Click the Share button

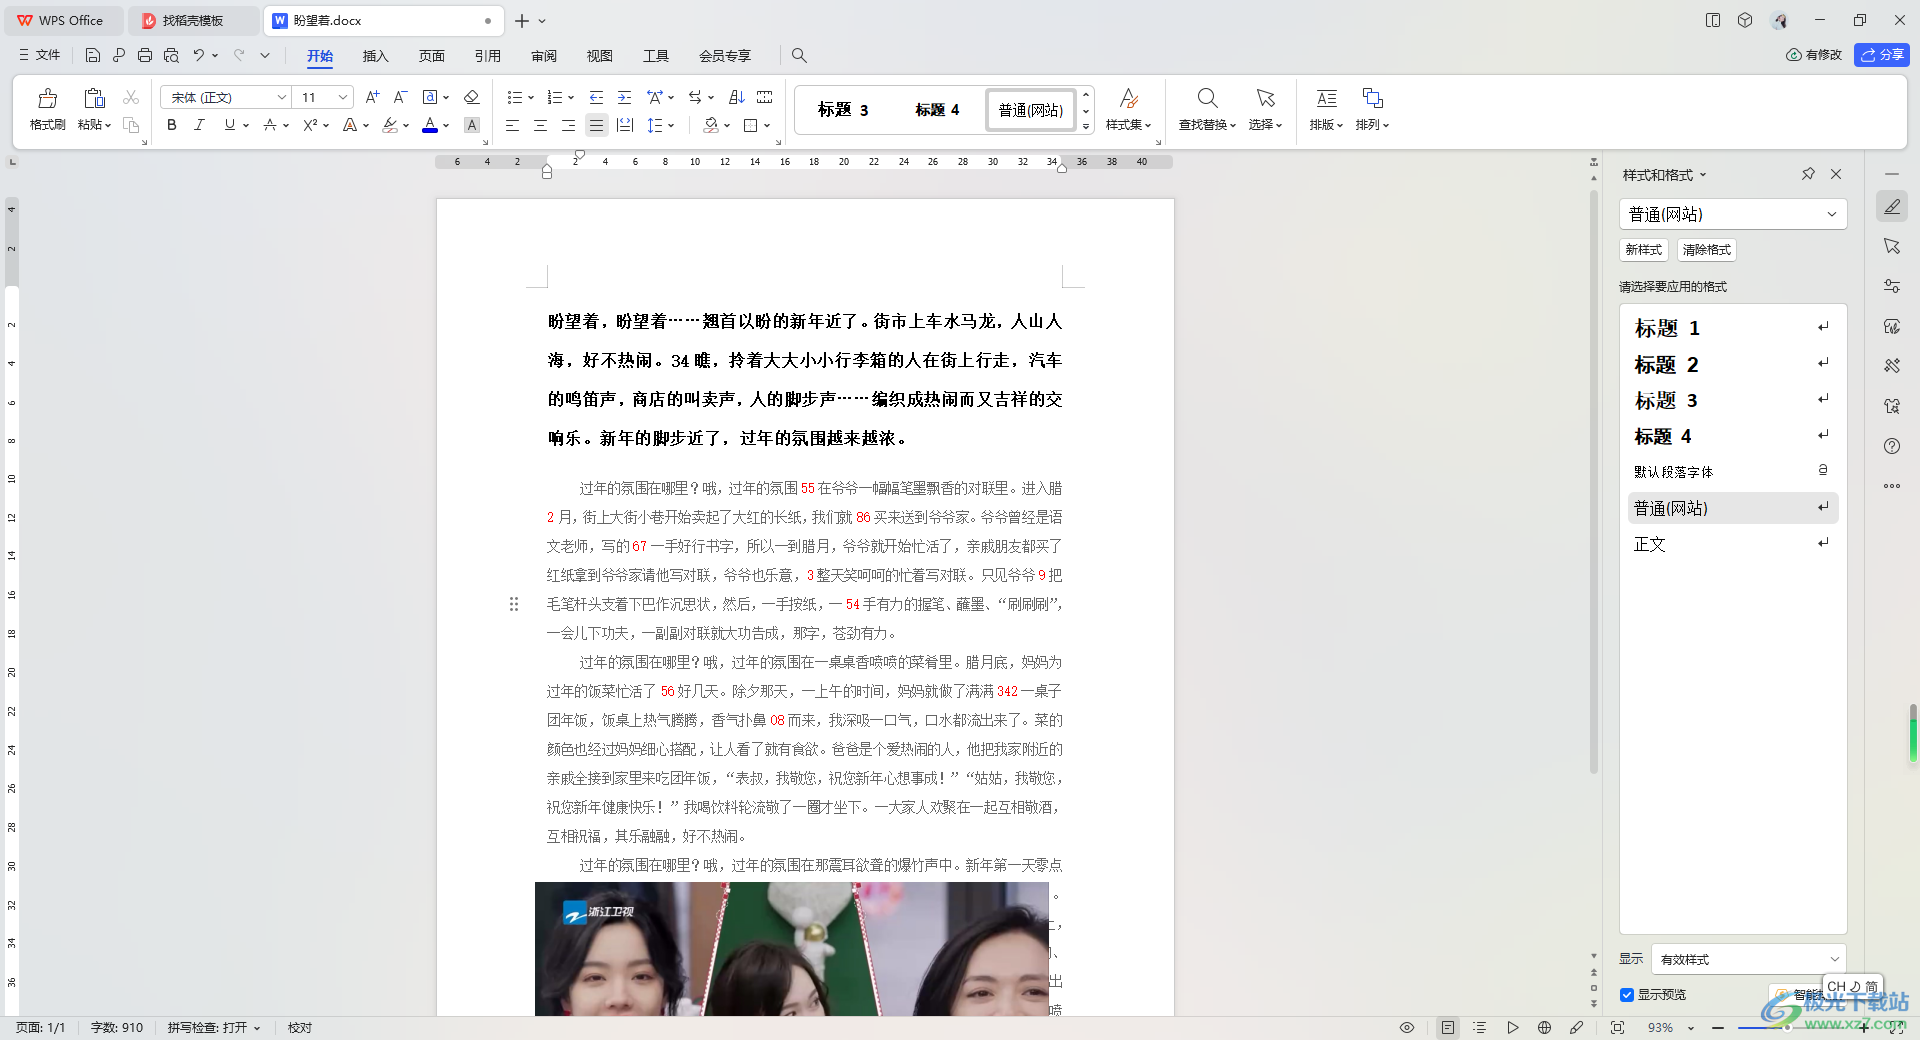coord(1881,55)
